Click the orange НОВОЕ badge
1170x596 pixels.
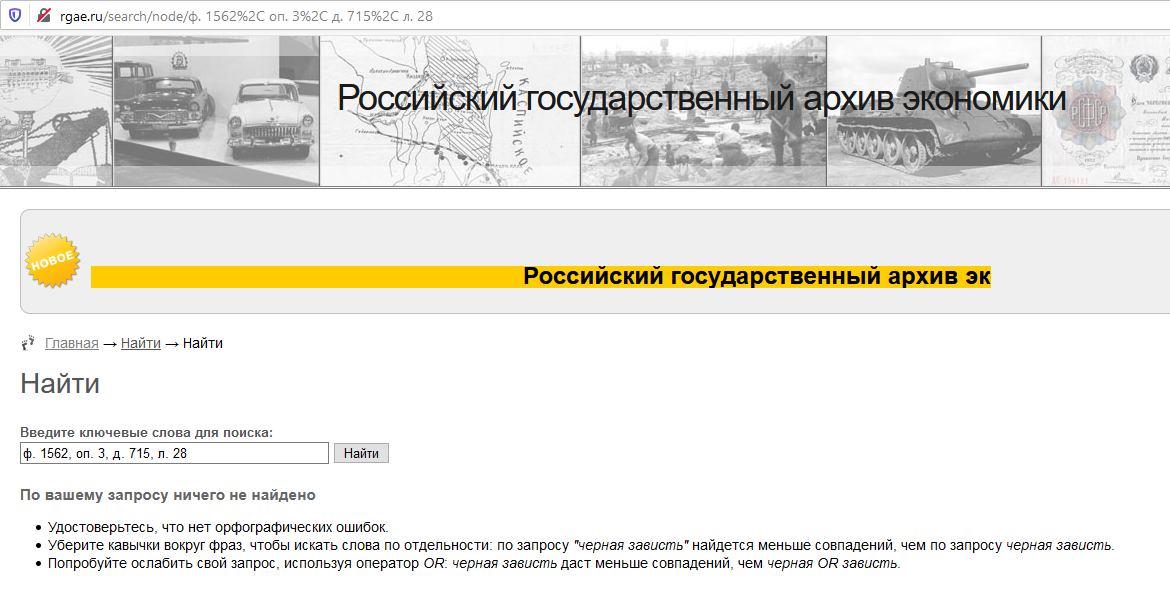pos(51,261)
